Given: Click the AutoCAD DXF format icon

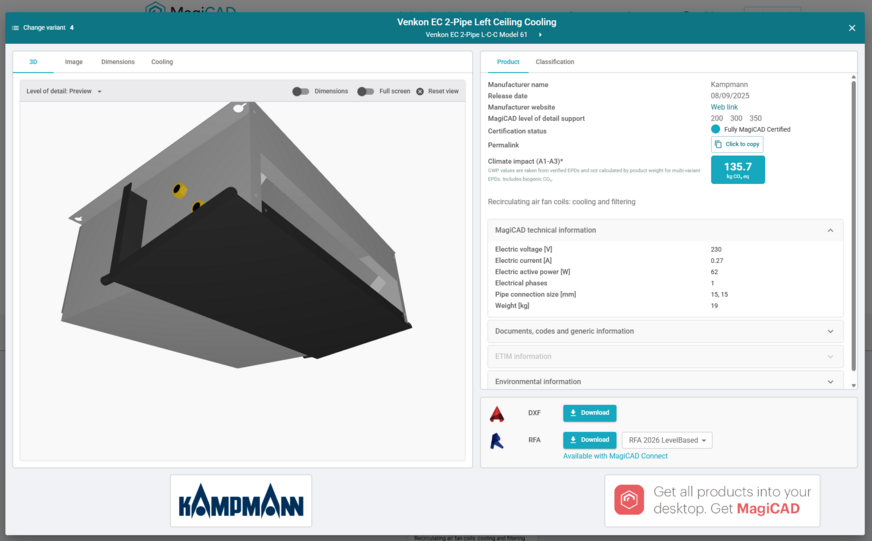Looking at the screenshot, I should coord(497,414).
